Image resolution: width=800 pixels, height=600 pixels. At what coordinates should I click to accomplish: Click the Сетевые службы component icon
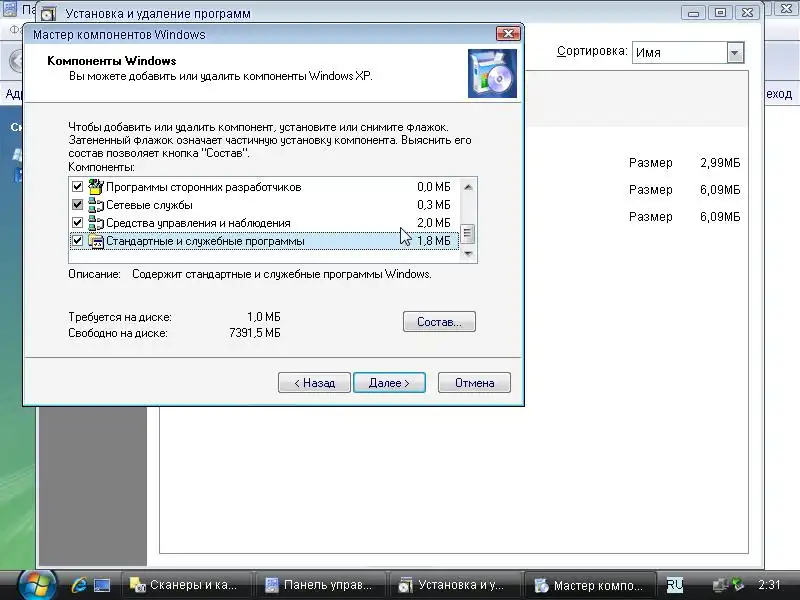(95, 205)
